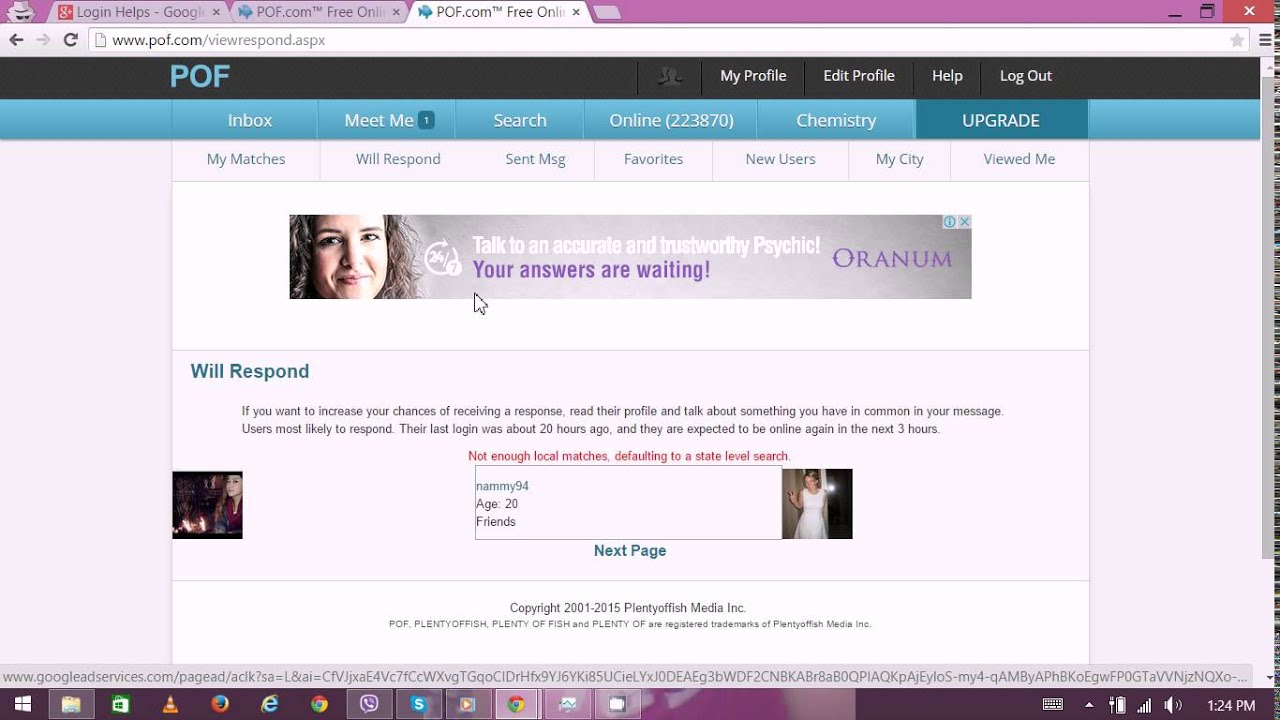Open first Chrome icon beside Internet Explorer
1280x720 pixels.
pyautogui.click(x=319, y=704)
